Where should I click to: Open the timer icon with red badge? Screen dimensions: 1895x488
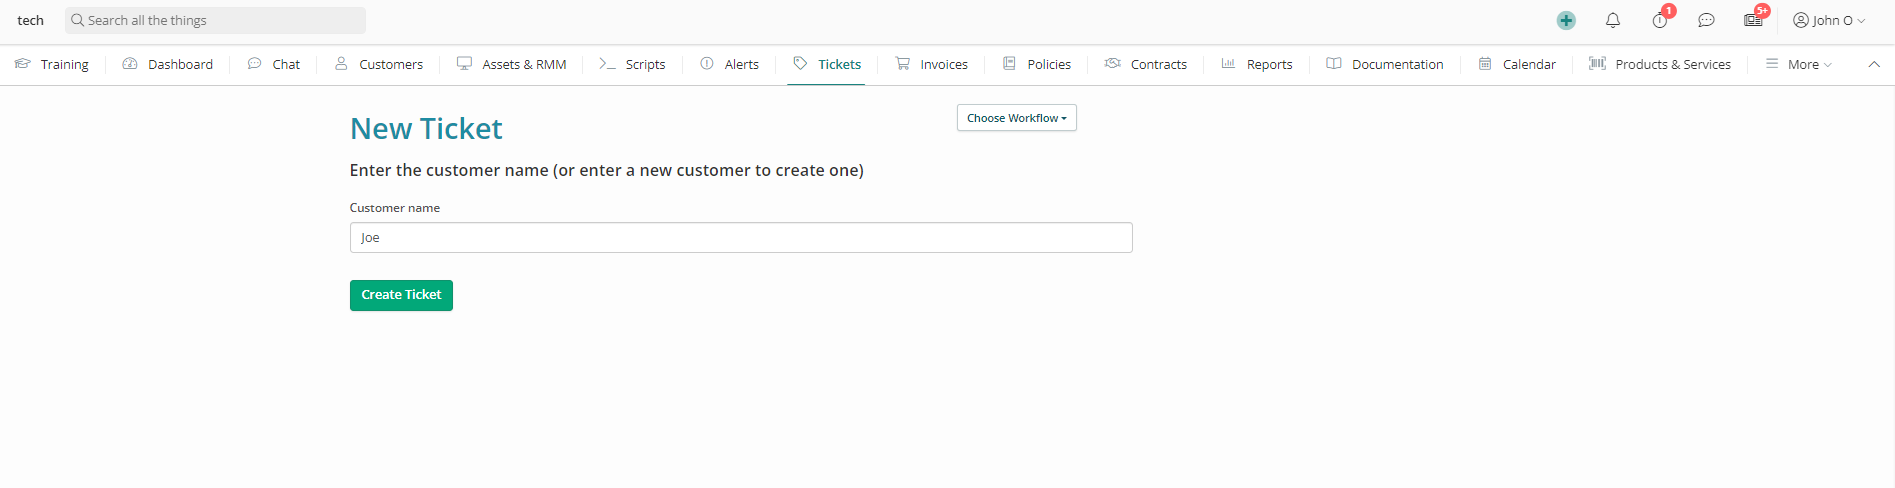[x=1660, y=20]
